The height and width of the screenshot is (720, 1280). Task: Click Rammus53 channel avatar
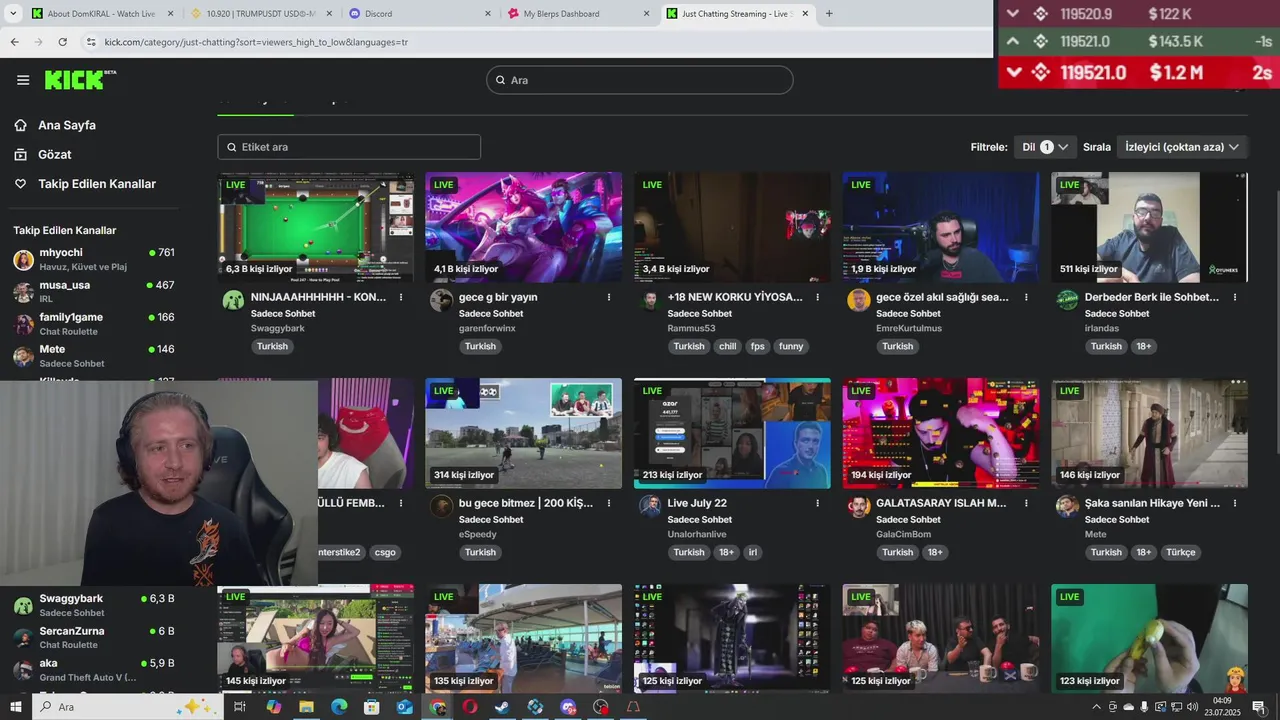(x=650, y=300)
